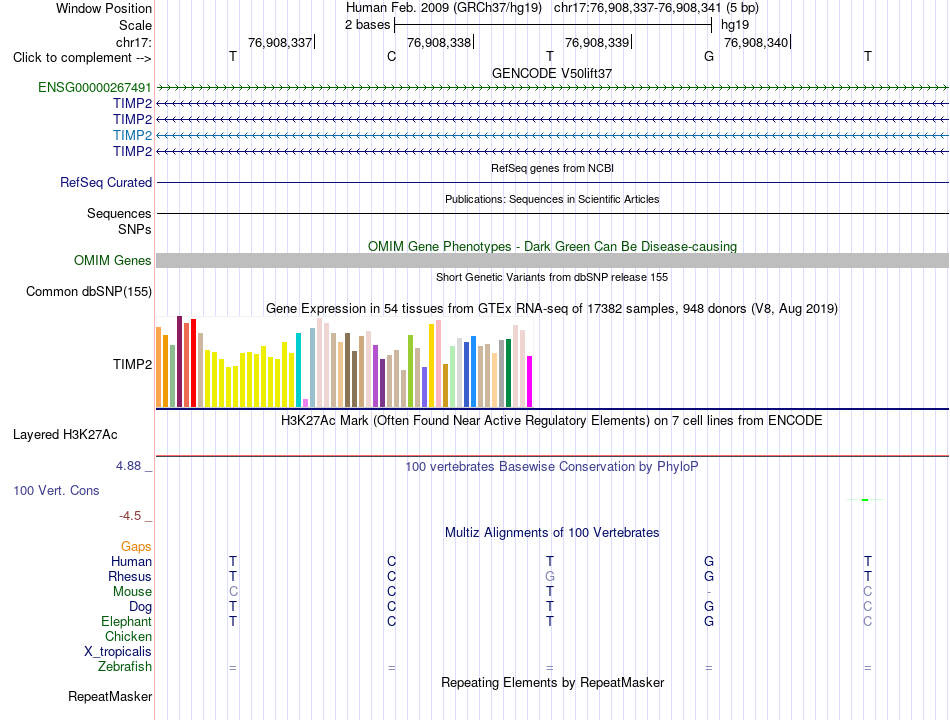This screenshot has width=950, height=720.
Task: Click Multiz Alignments of 100 Vertebrates title
Action: (x=552, y=533)
